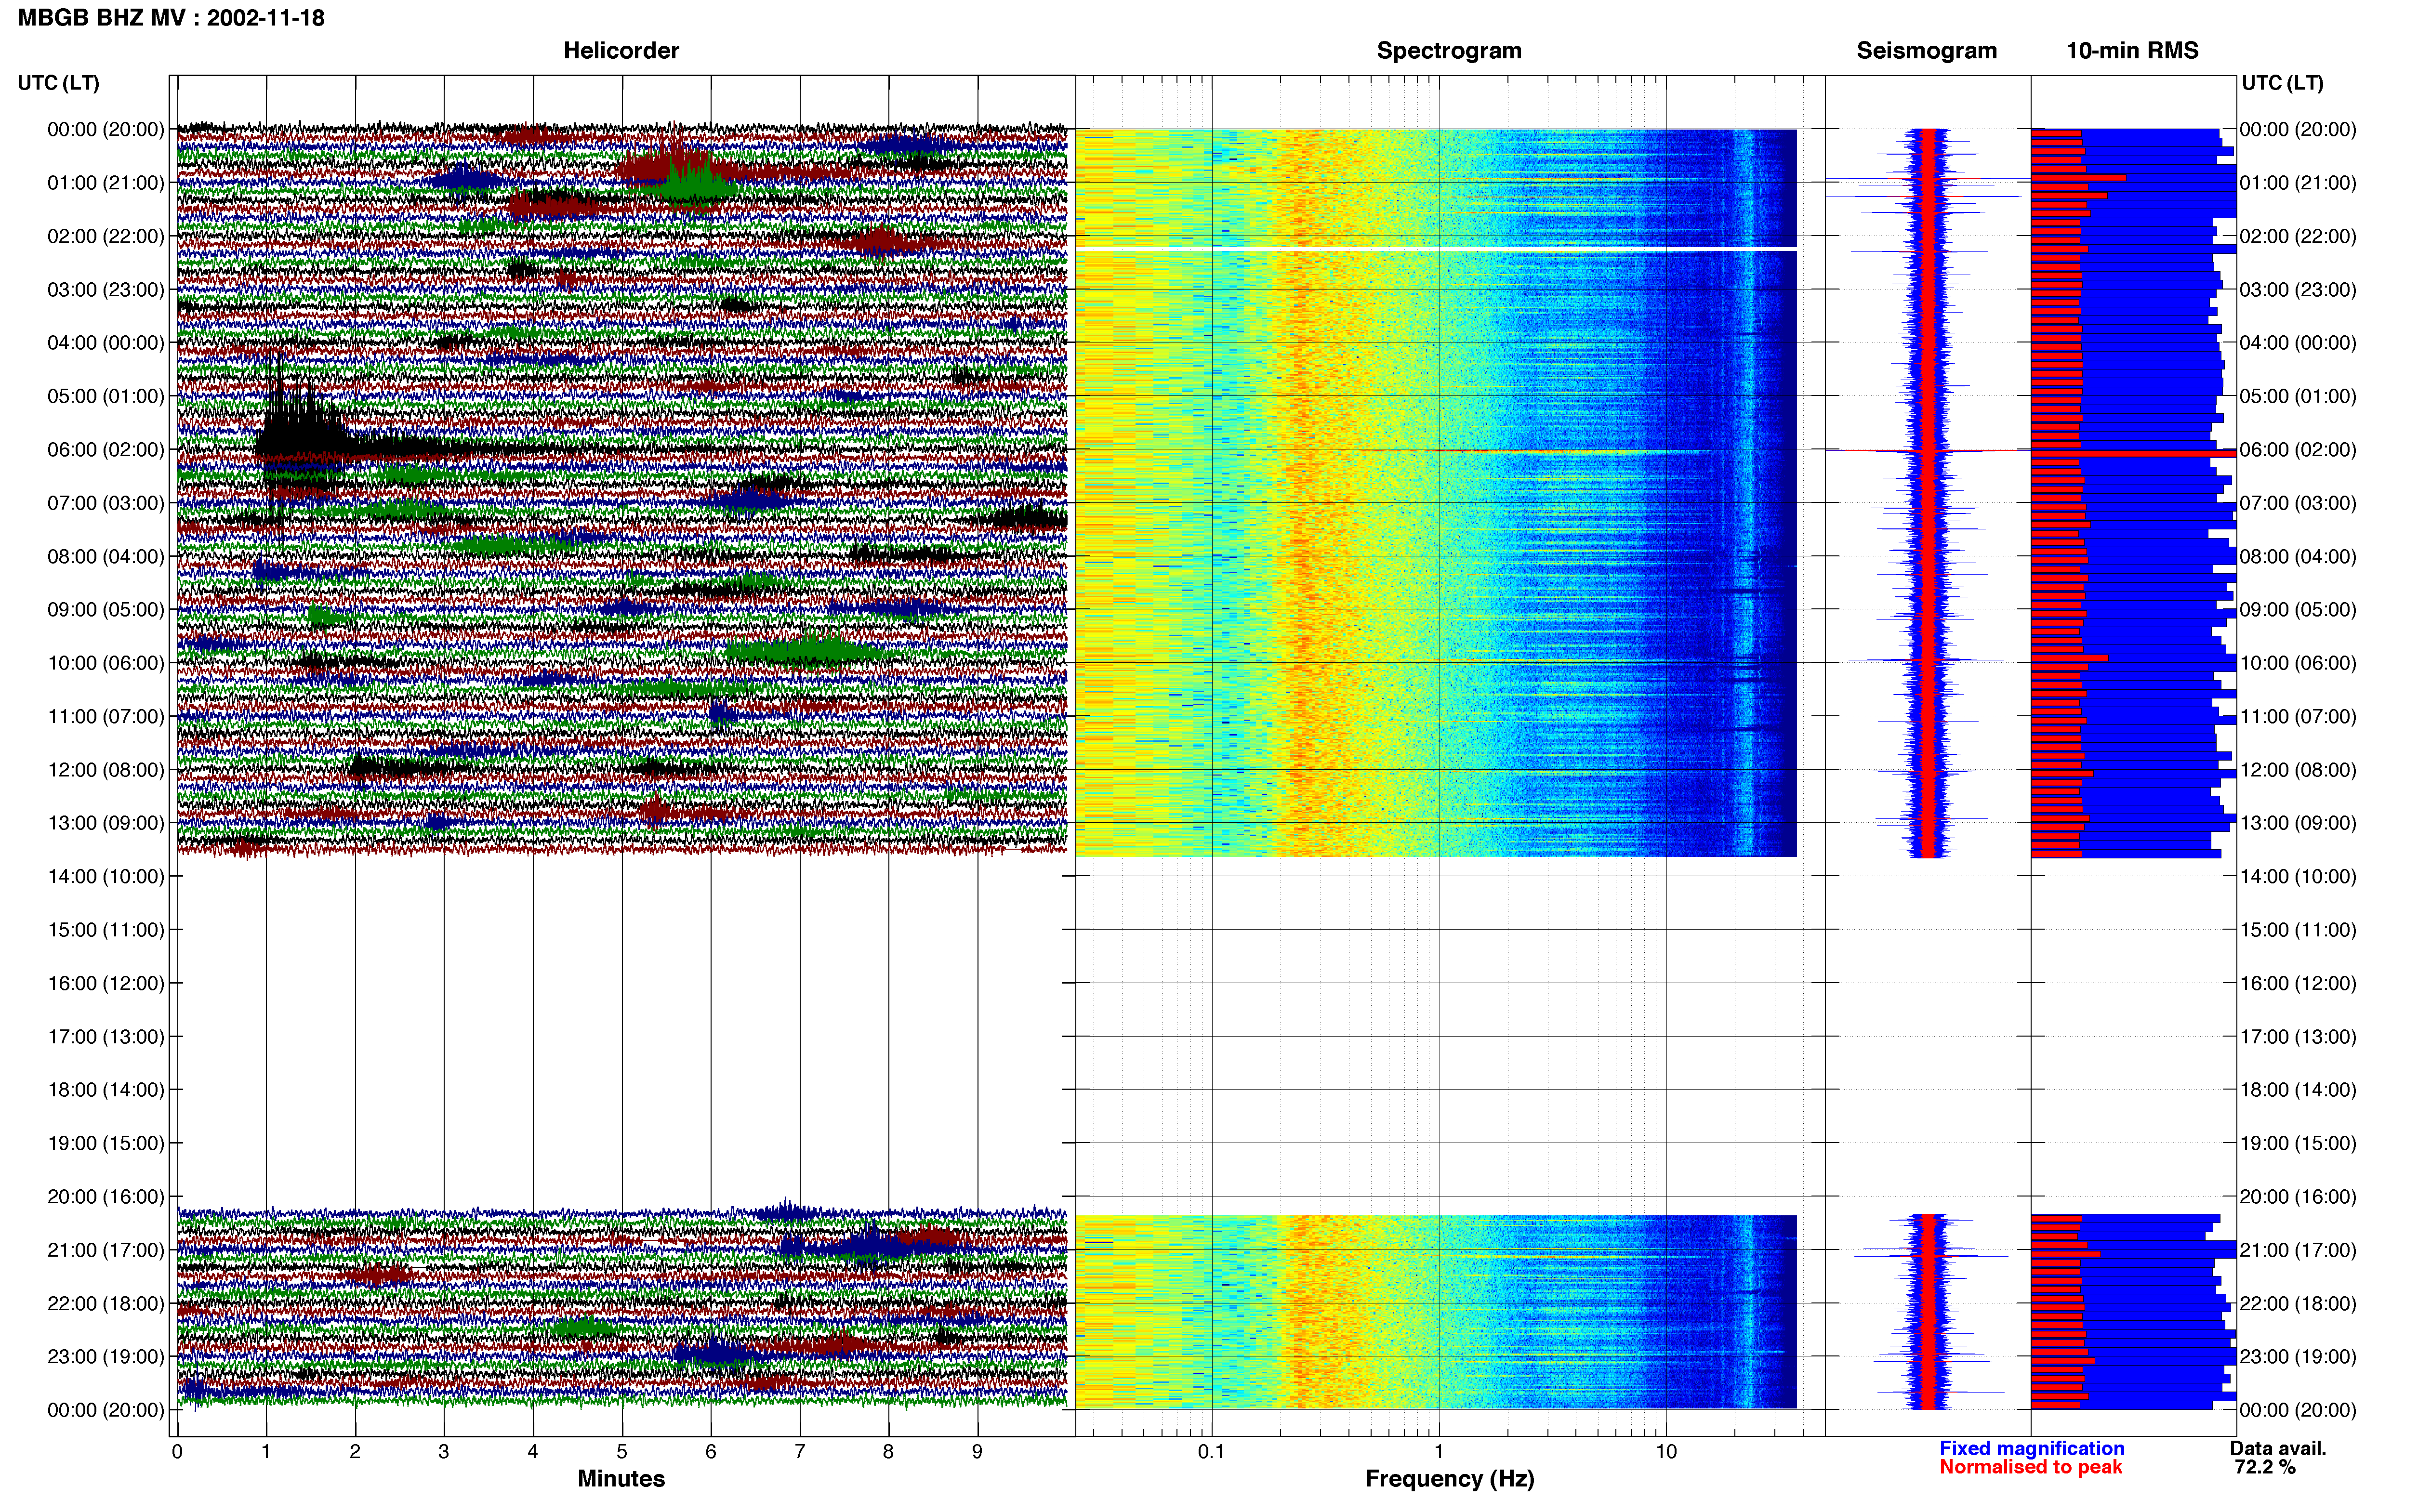
Task: Click the right '23:00 (19:00)' time label
Action: click(2298, 1357)
